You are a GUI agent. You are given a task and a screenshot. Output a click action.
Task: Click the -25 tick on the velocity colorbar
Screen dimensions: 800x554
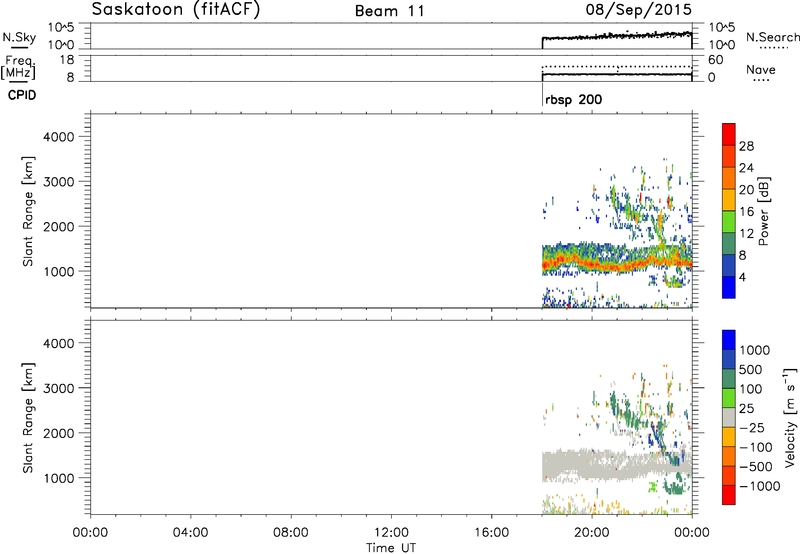752,428
